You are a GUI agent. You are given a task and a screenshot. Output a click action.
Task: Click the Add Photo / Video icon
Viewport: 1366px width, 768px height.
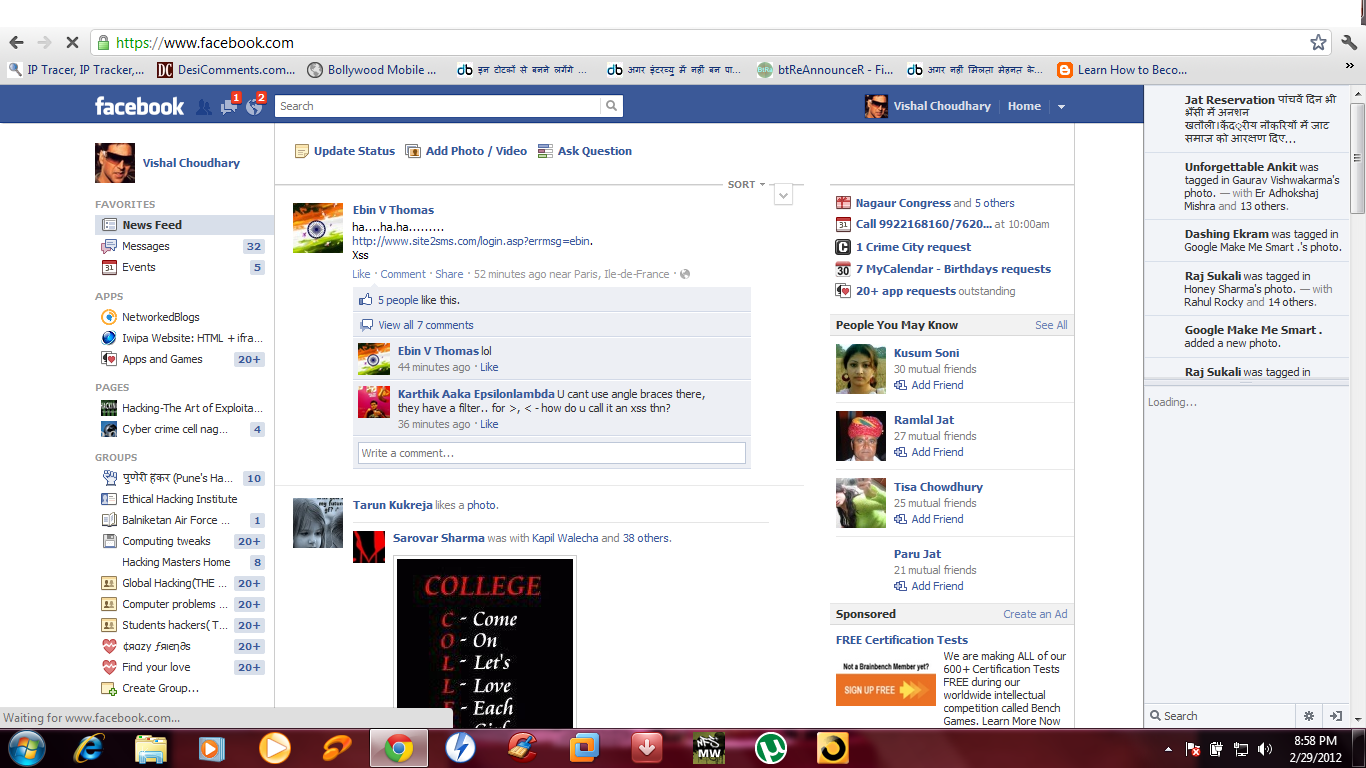pos(412,150)
